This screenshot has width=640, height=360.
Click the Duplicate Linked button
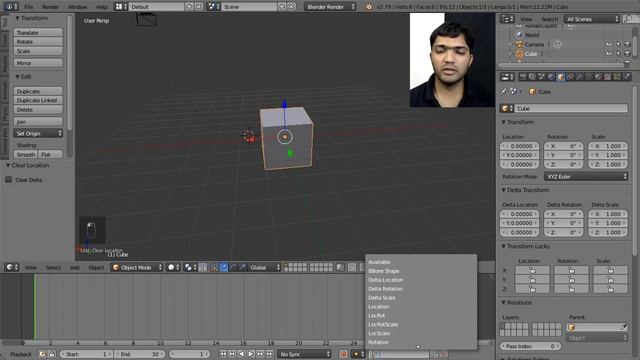pos(38,100)
